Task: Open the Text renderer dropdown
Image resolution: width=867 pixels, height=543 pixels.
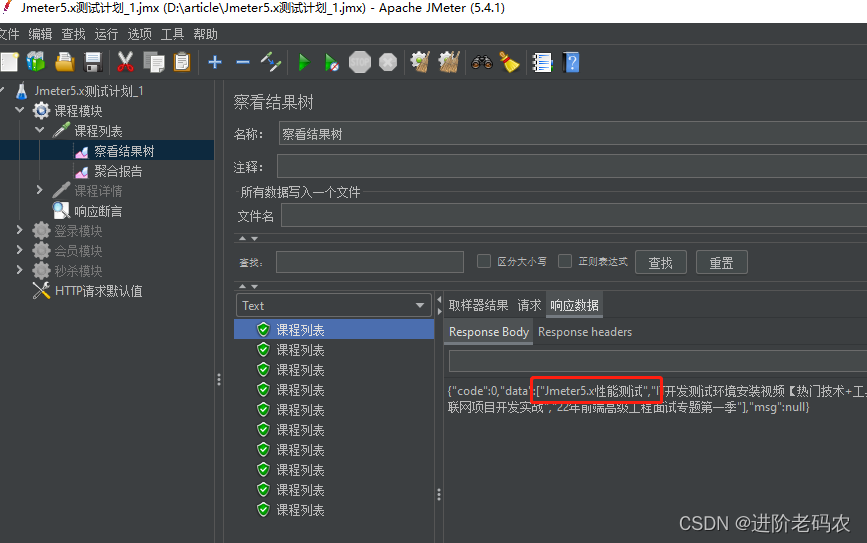Action: [333, 305]
